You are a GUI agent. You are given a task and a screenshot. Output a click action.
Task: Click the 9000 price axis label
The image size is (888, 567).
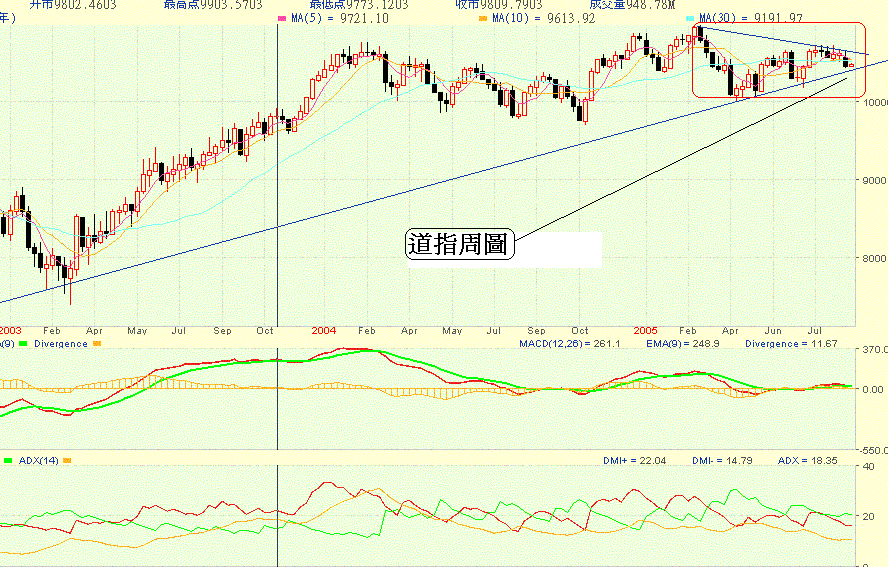coord(874,181)
